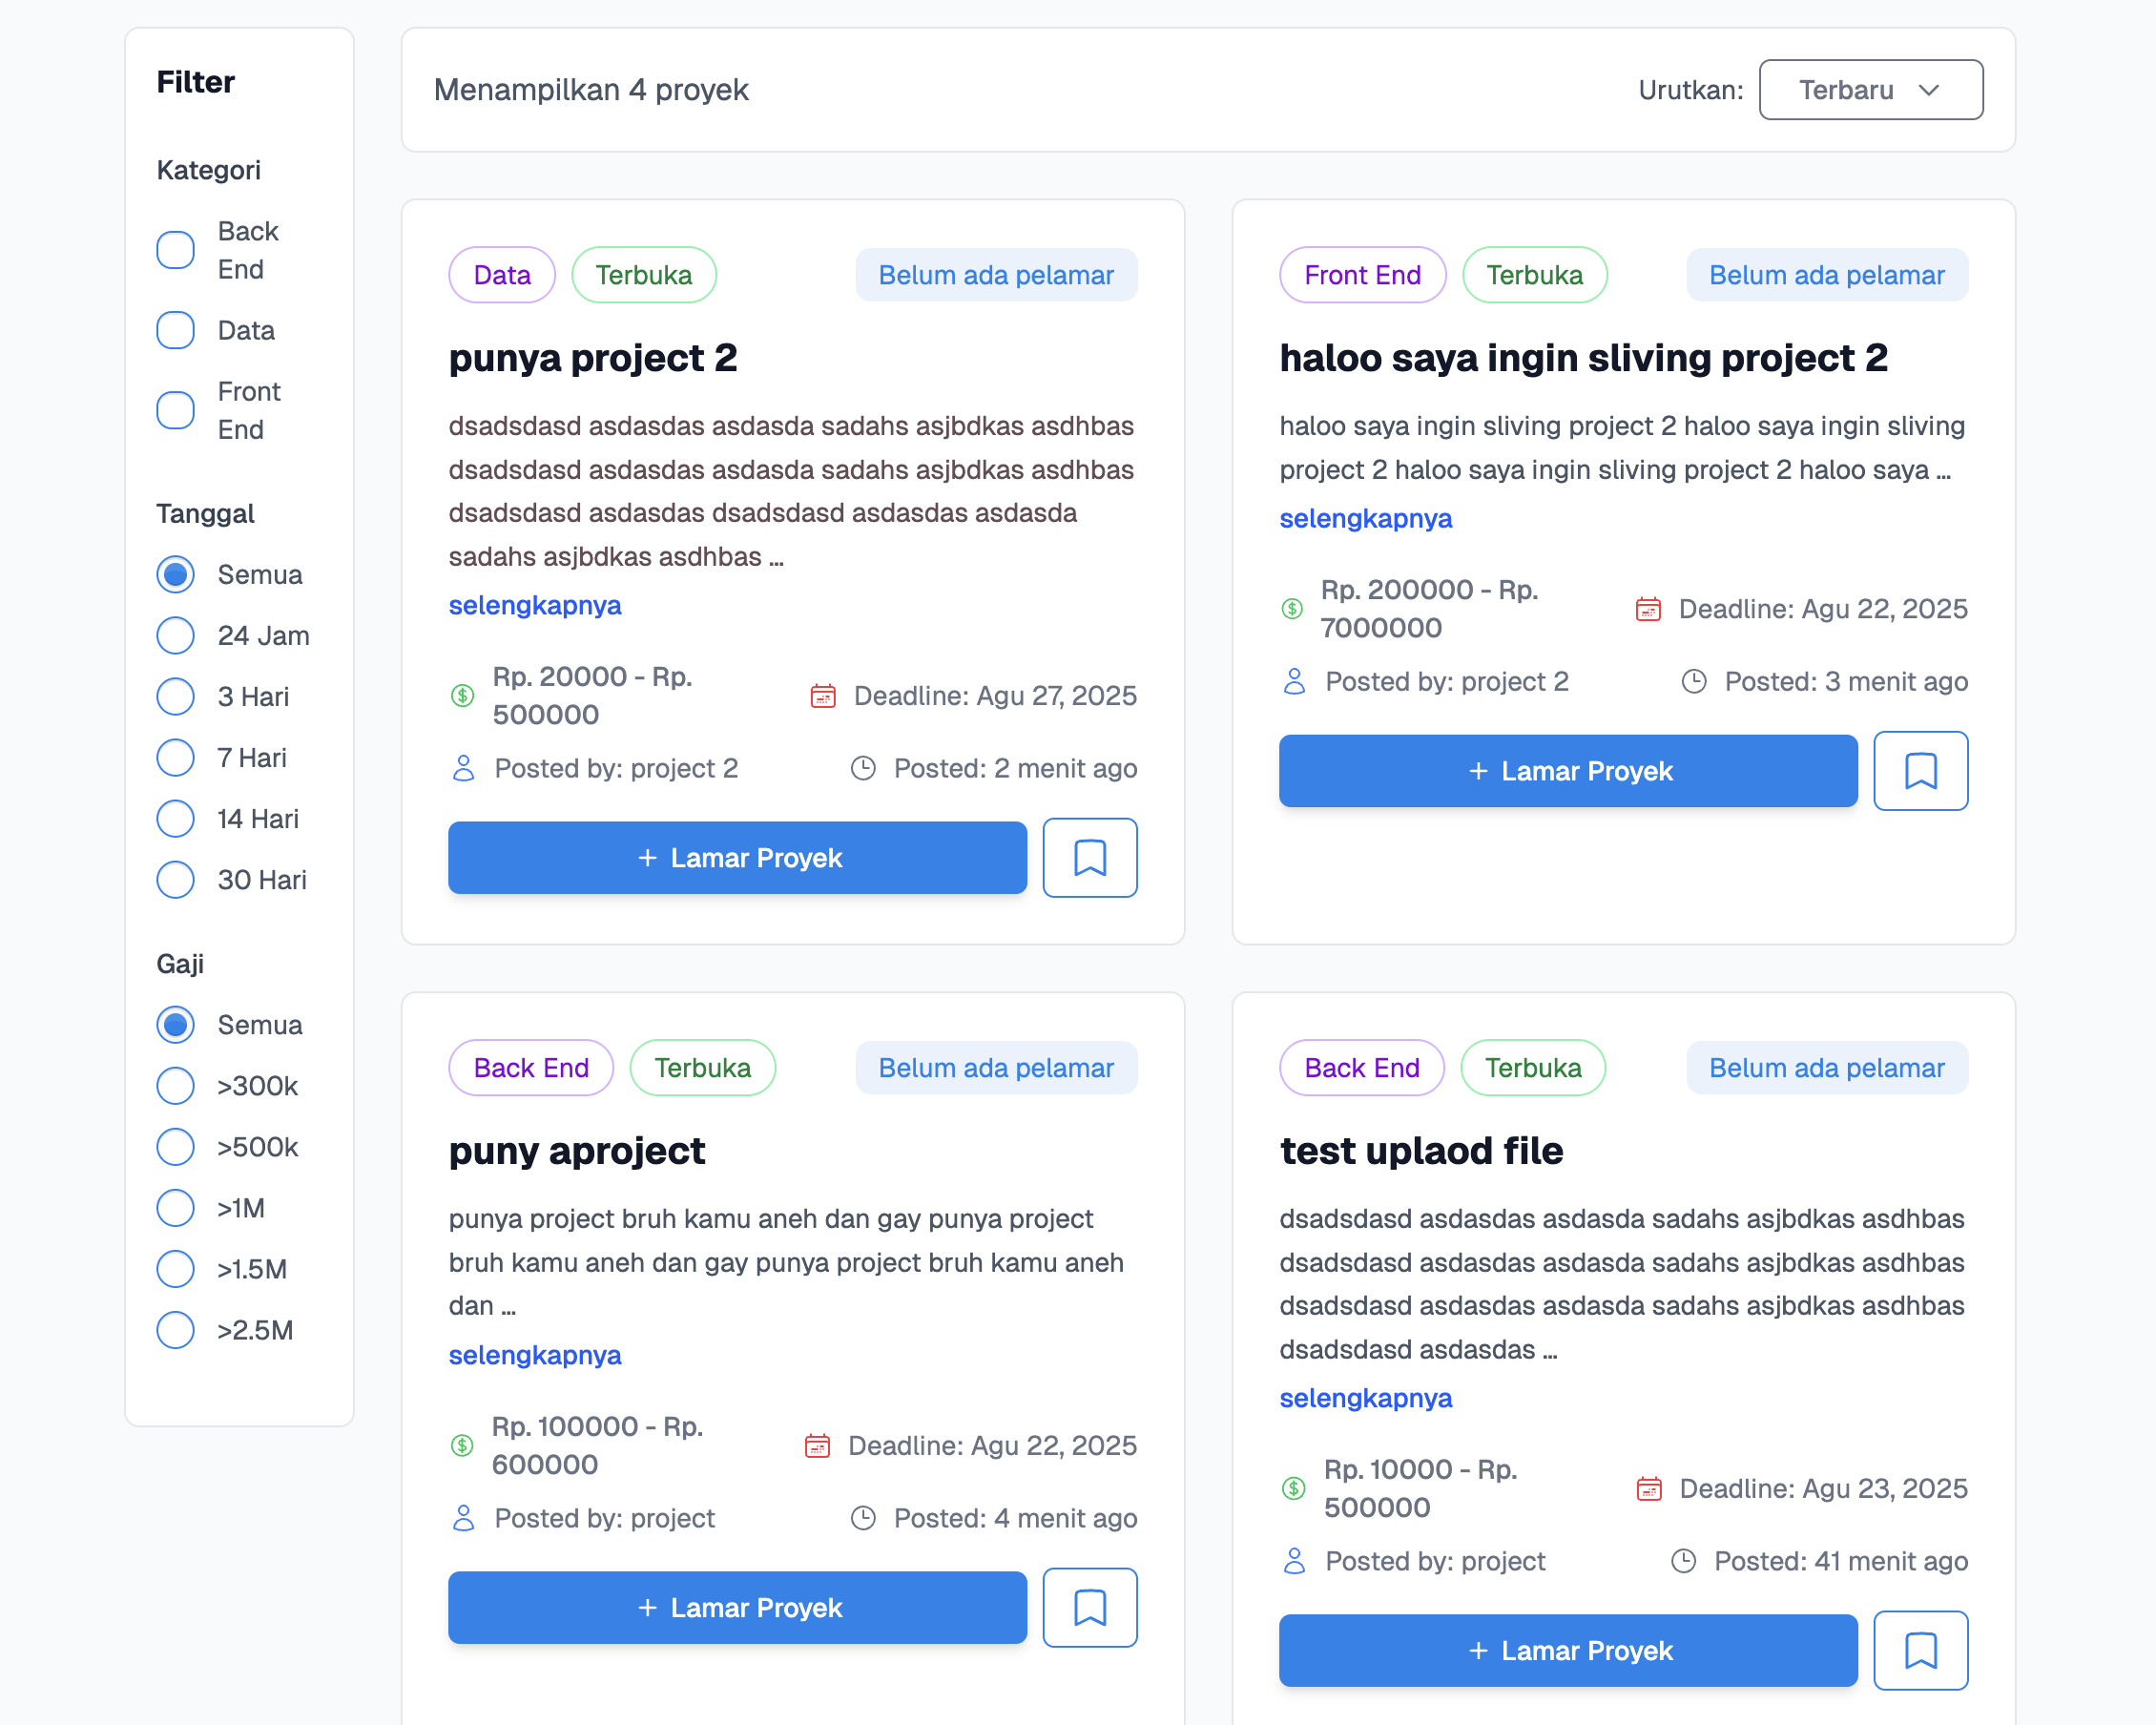This screenshot has width=2156, height=1725.
Task: Choose the >500k salary filter
Action: click(x=176, y=1147)
